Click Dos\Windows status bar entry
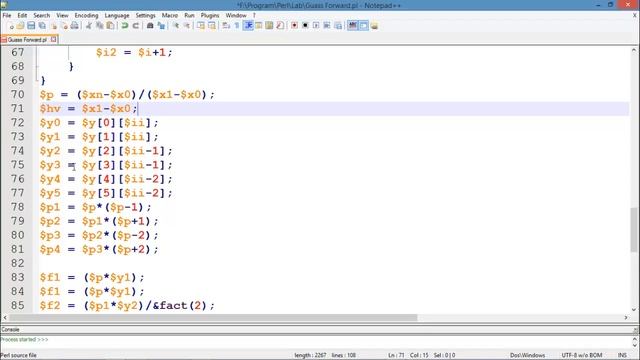The height and width of the screenshot is (360, 640). point(527,355)
